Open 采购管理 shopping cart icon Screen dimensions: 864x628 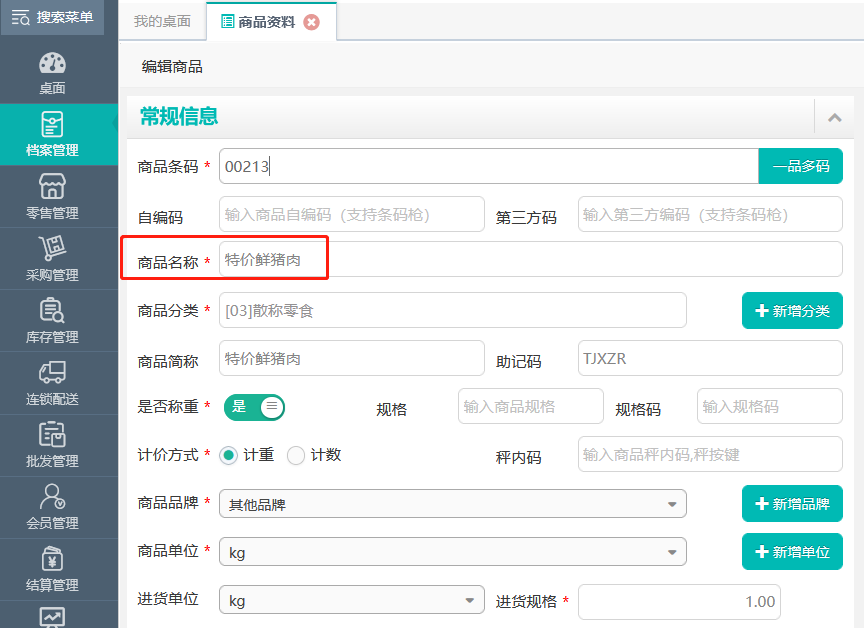52,248
